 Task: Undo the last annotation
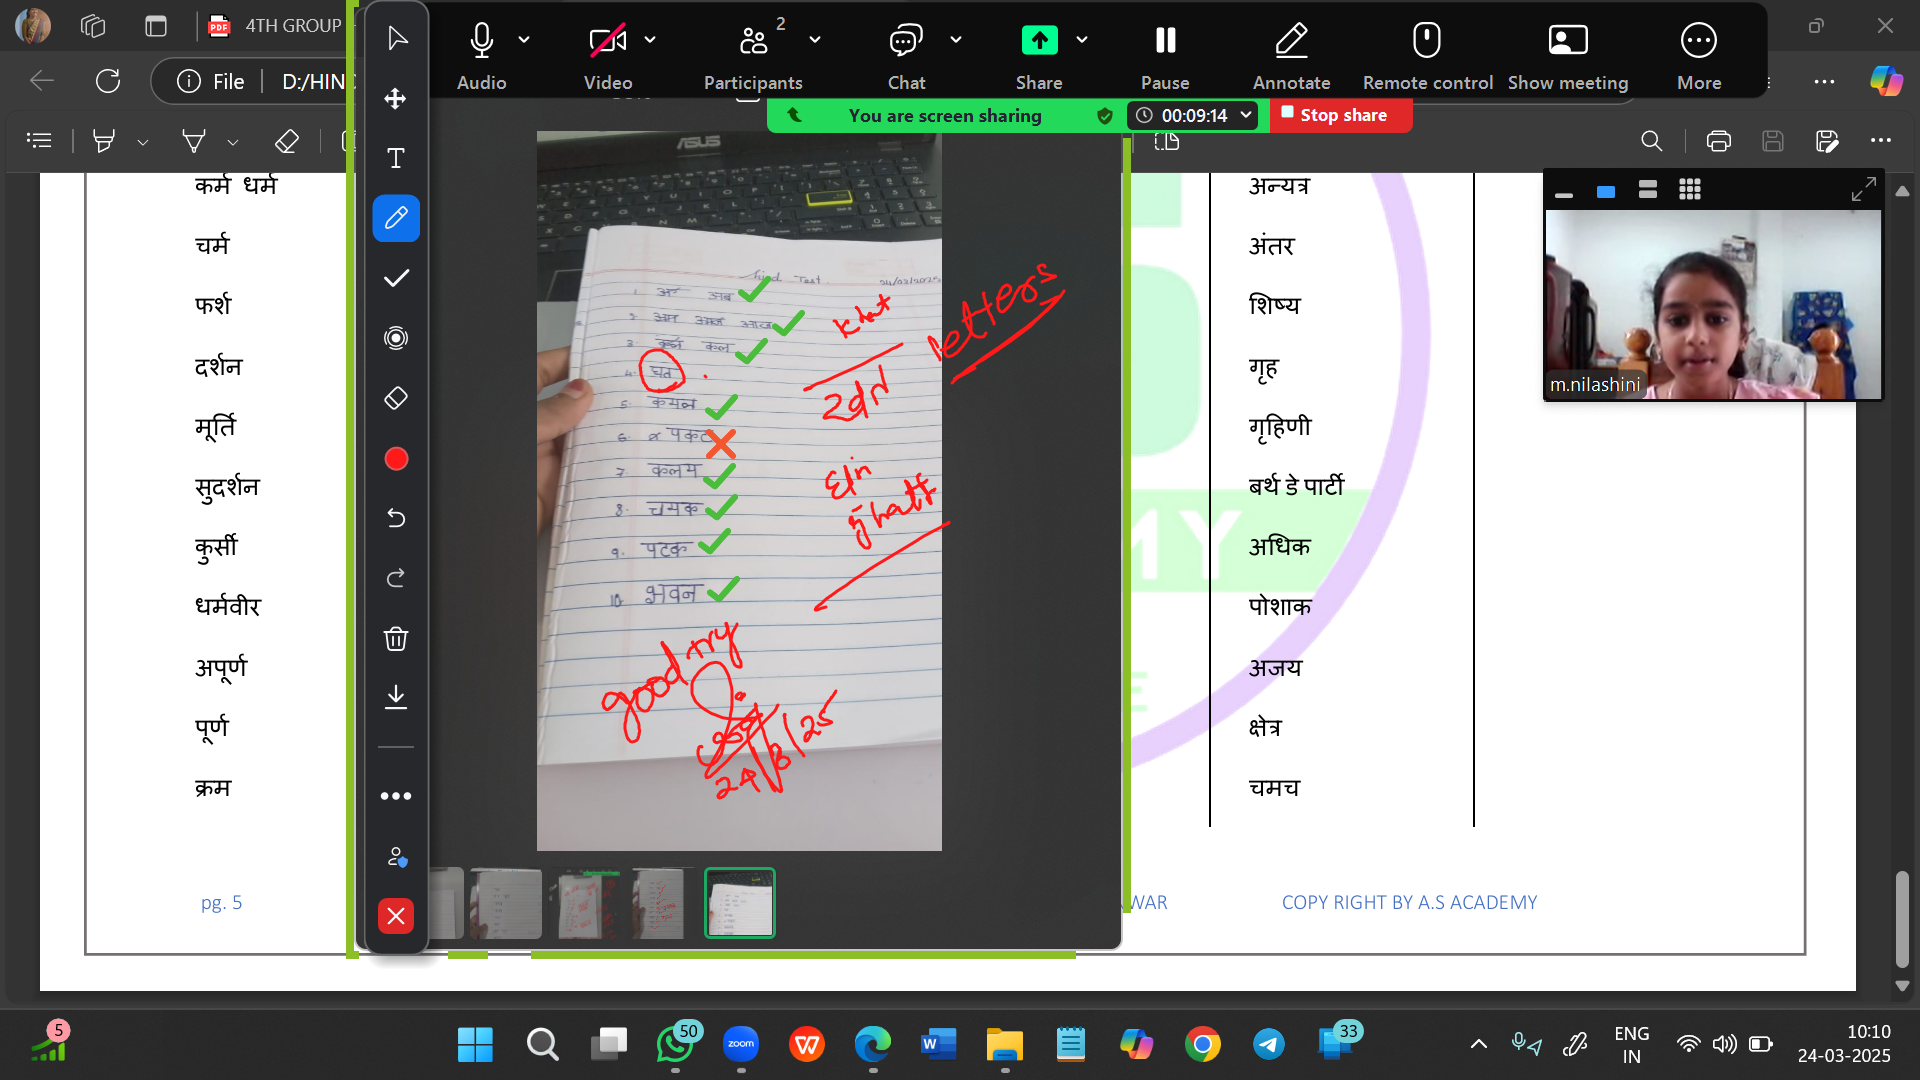pyautogui.click(x=396, y=518)
